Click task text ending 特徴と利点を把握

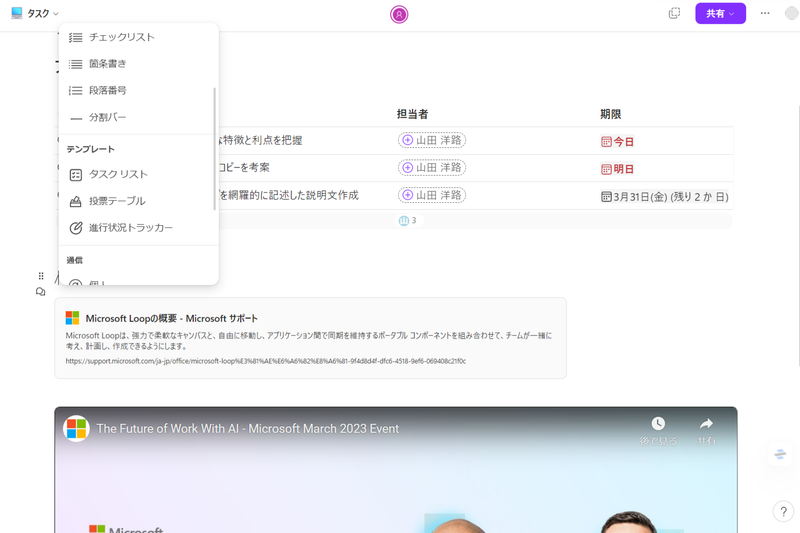[259, 140]
